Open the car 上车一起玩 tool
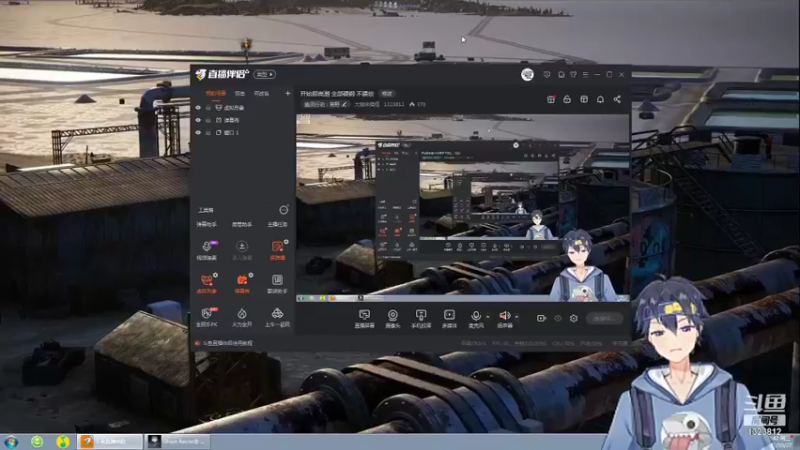 point(277,317)
